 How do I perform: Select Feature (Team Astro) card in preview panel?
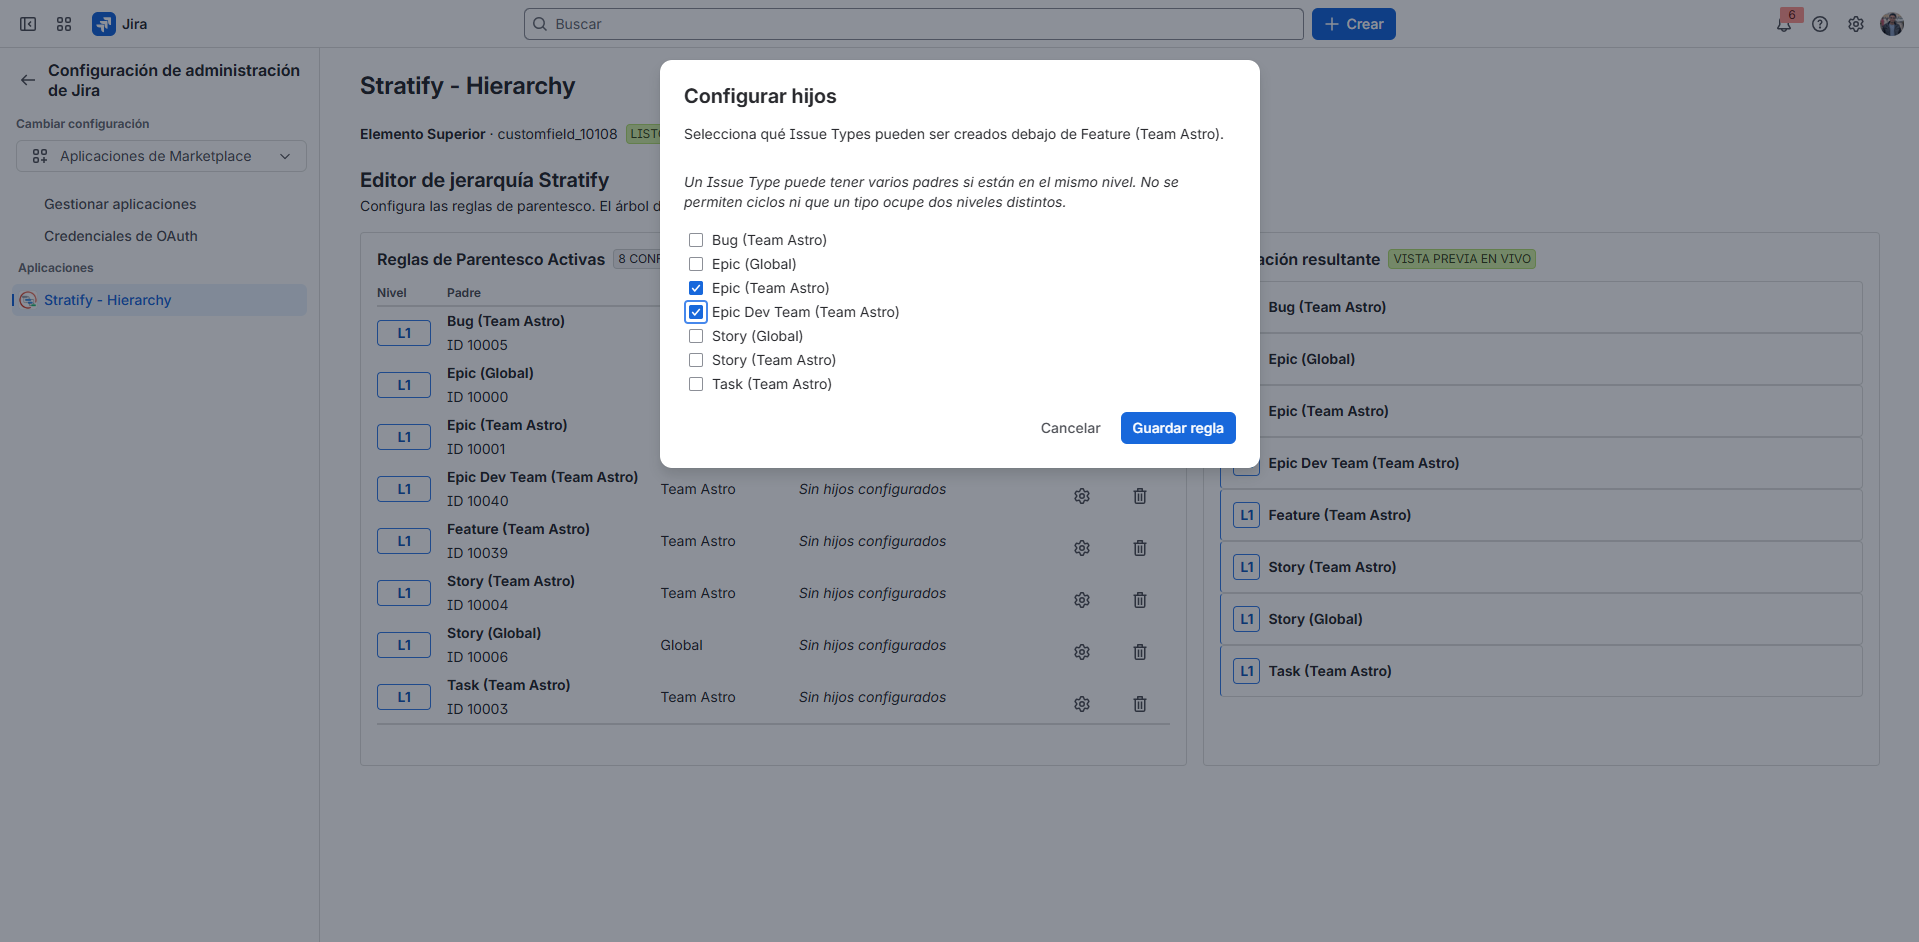tap(1541, 515)
